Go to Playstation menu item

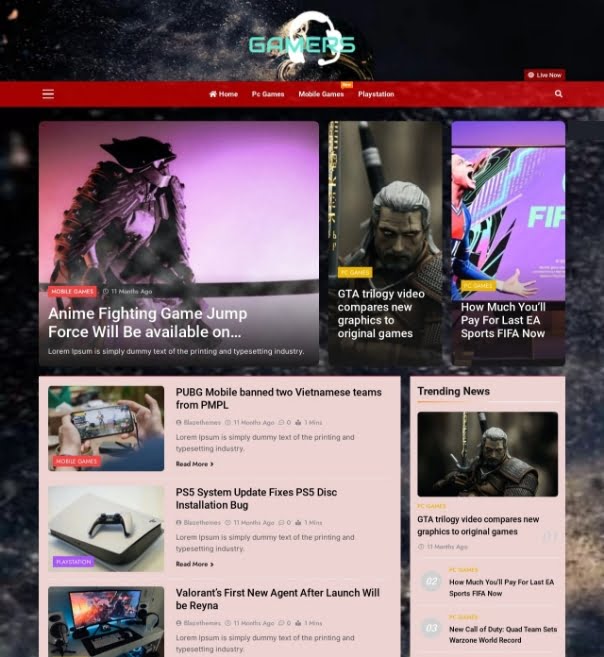(376, 94)
